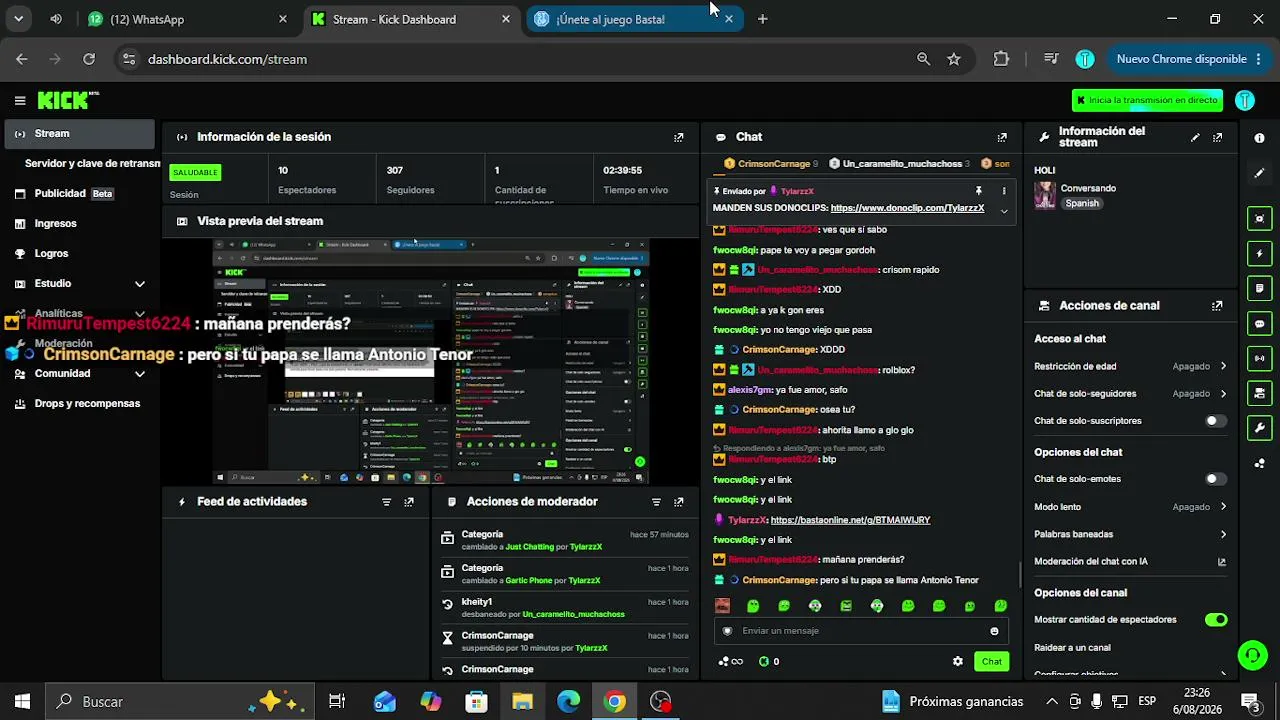Expand the pinned message chevron
Screen dimensions: 1280x720
[1004, 211]
